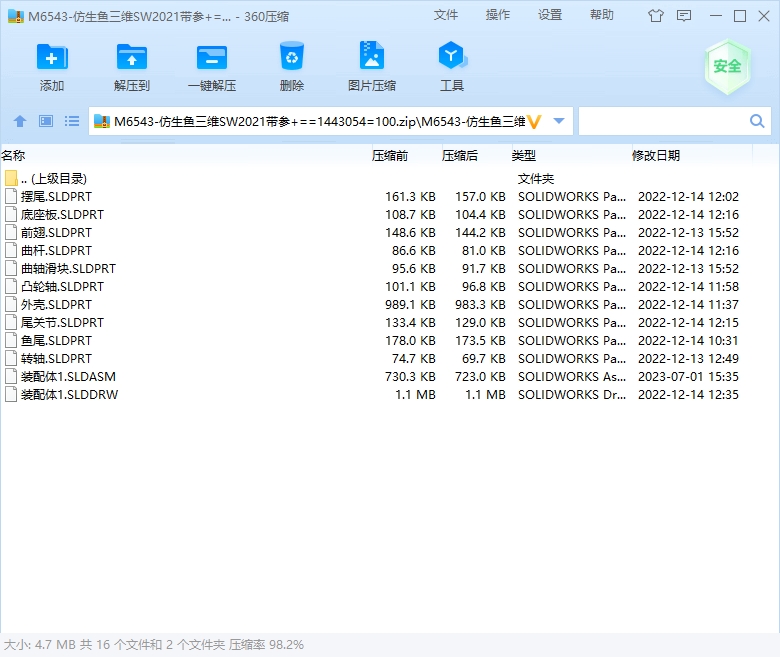Screen dimensions: 780x657
Task: Click file icon of 摆尾.SLDPRT
Action: point(11,196)
